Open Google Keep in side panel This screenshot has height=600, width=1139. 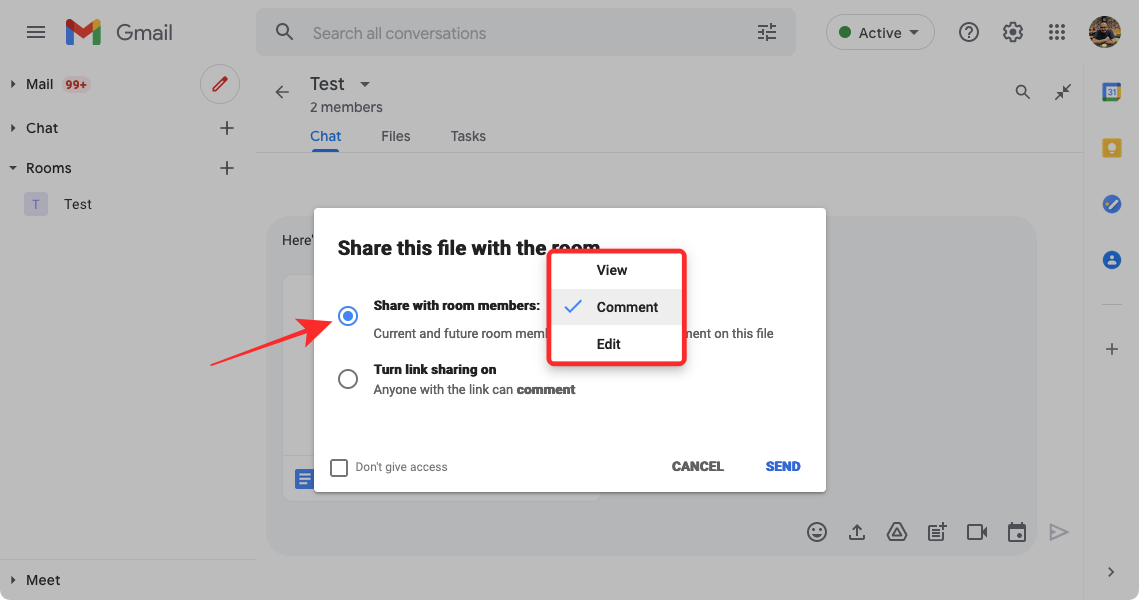[1111, 148]
